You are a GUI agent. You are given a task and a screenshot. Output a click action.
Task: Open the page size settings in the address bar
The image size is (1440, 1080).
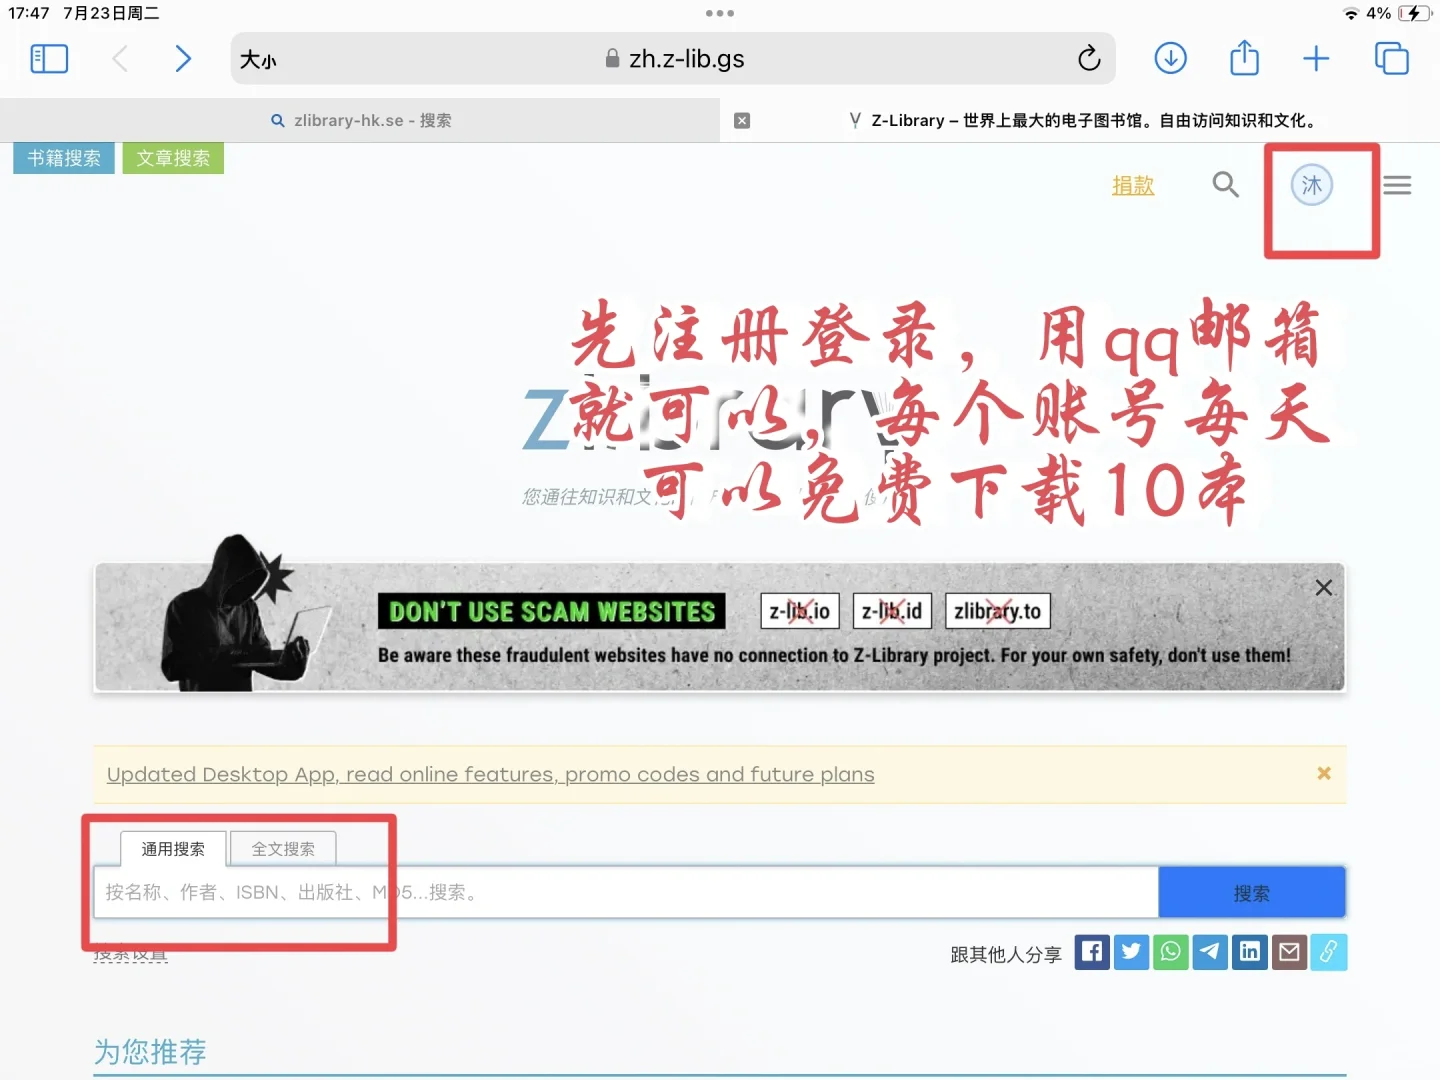pyautogui.click(x=258, y=60)
